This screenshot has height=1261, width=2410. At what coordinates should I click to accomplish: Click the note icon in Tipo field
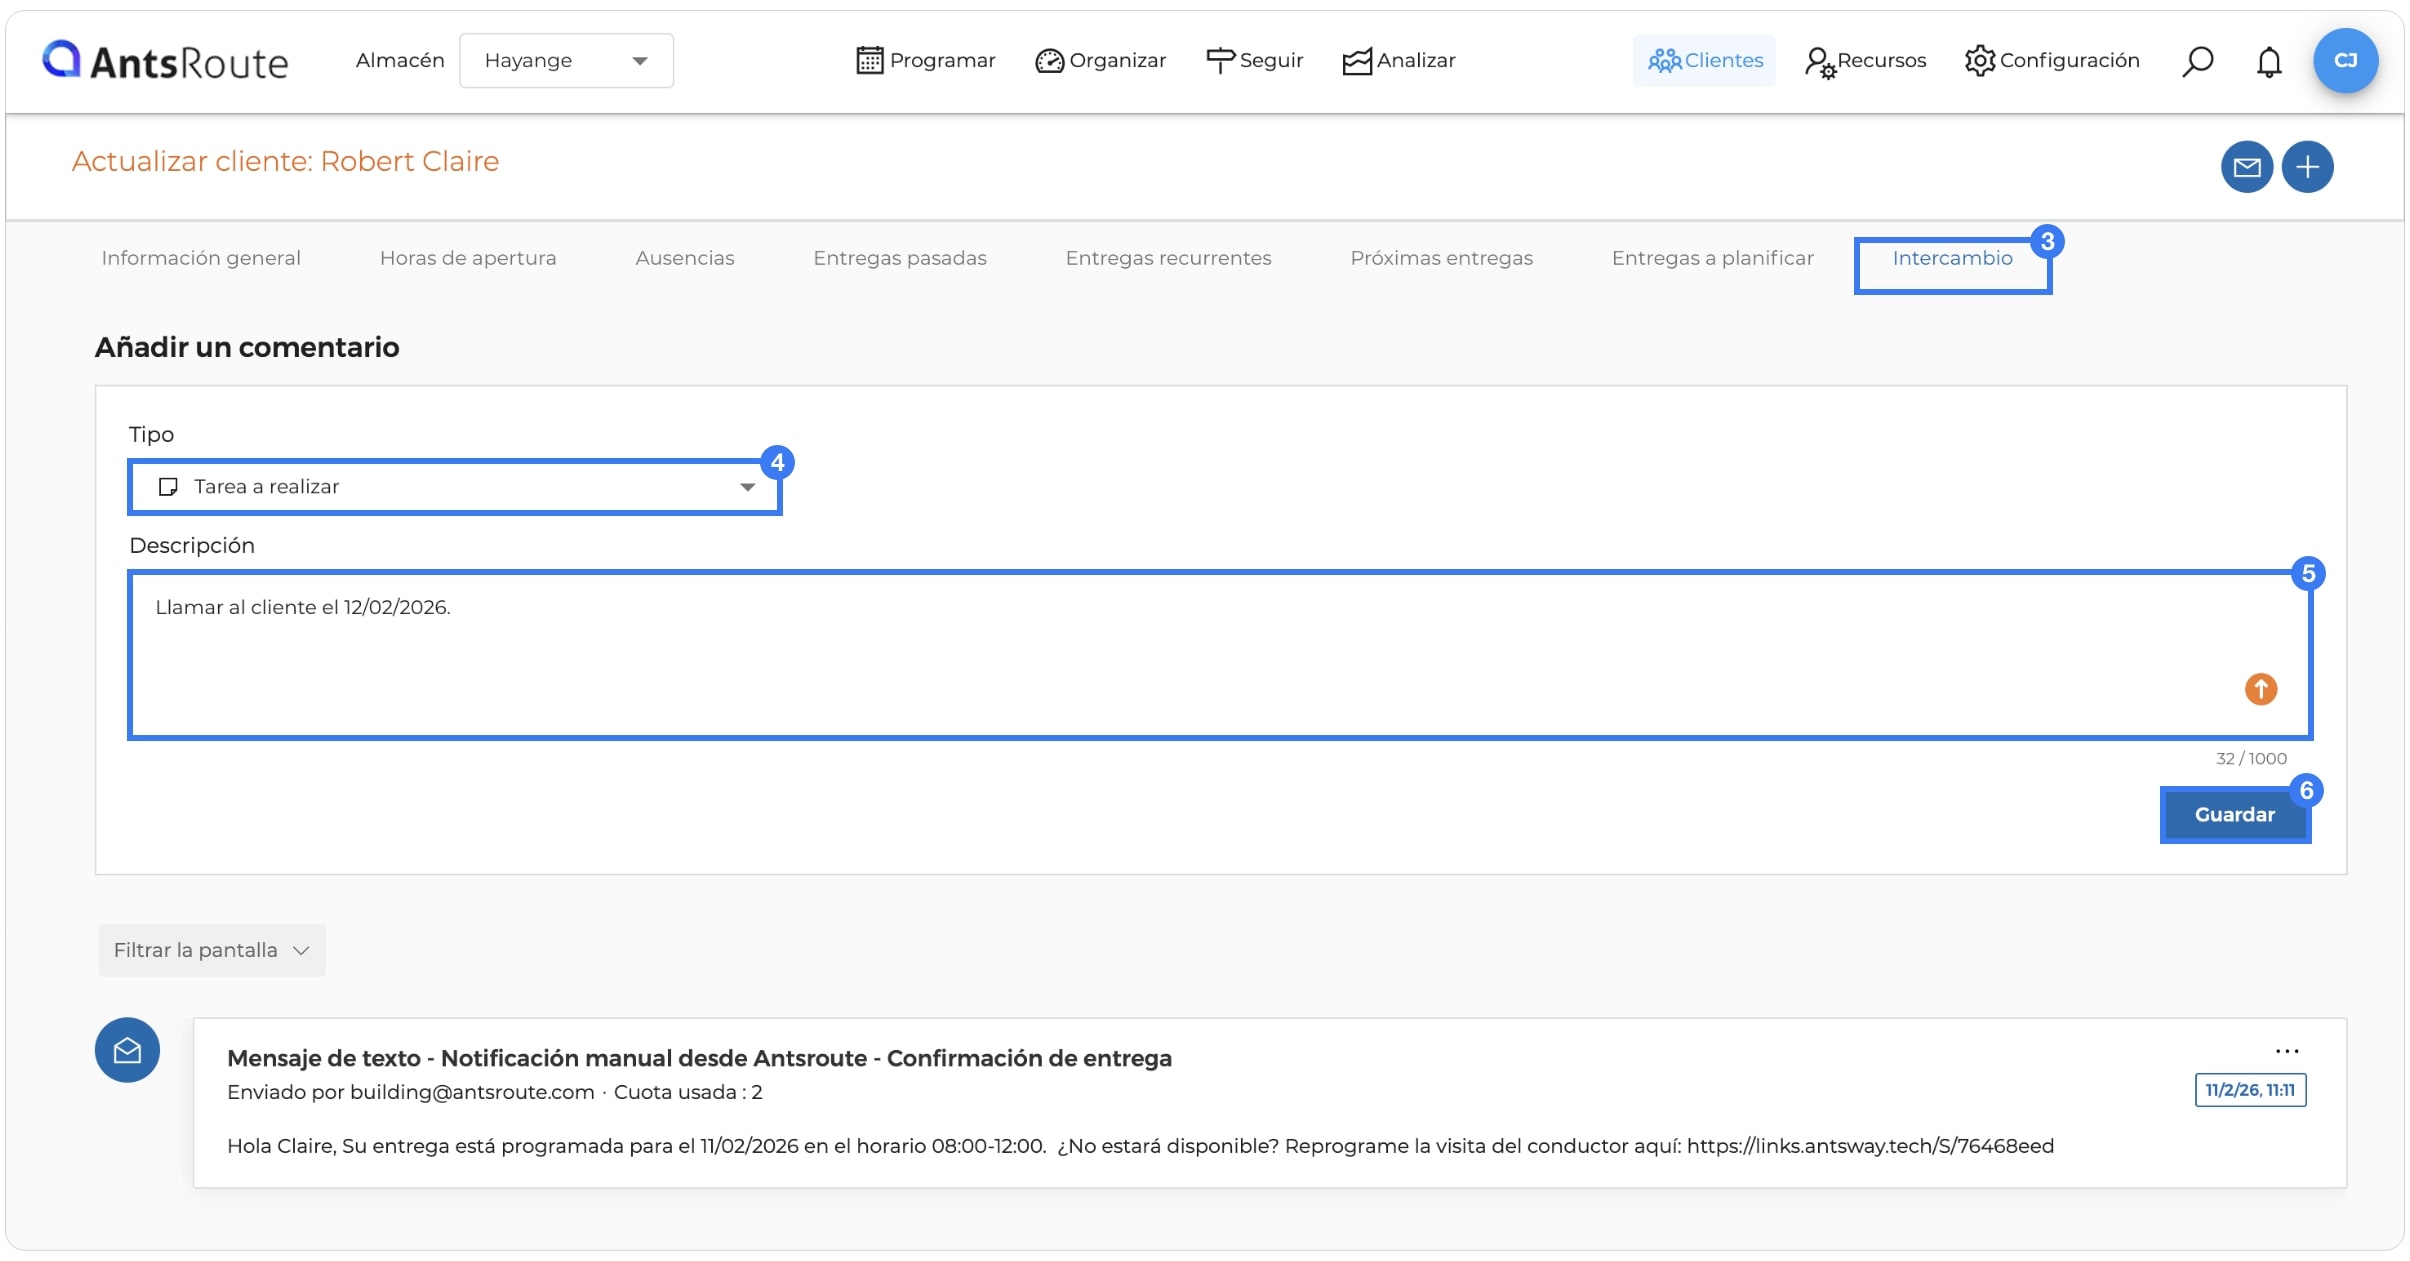[x=168, y=487]
